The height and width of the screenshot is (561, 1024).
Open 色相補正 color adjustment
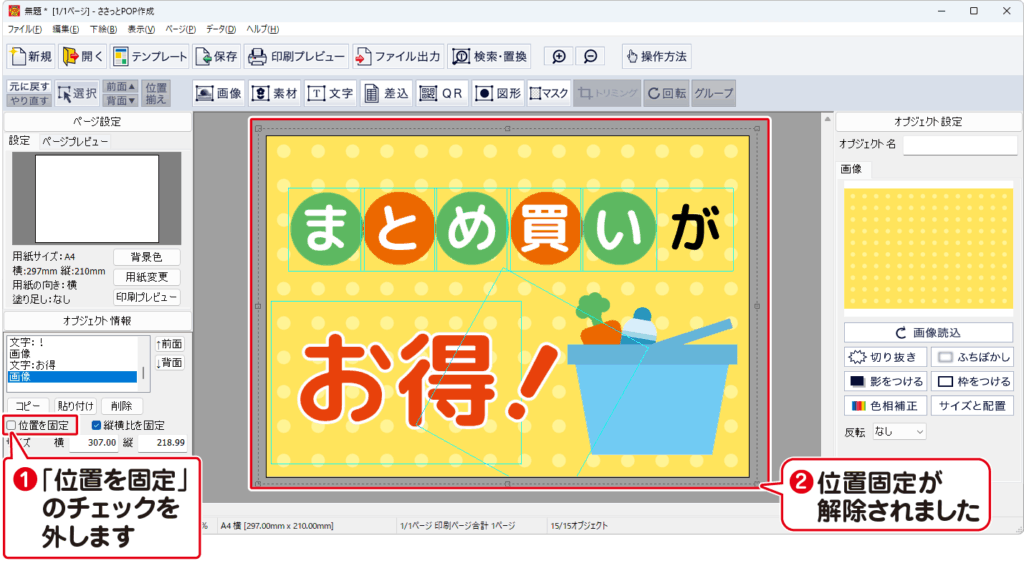pos(884,406)
